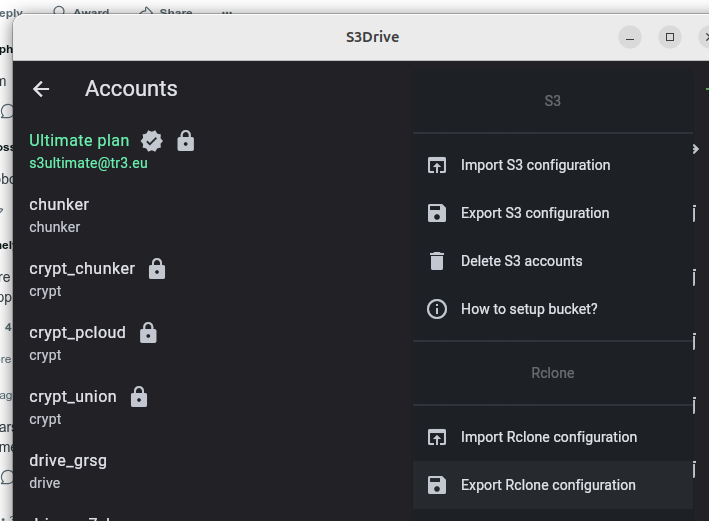Click the verified badge next to Ultimate plan
709x521 pixels.
coord(151,141)
